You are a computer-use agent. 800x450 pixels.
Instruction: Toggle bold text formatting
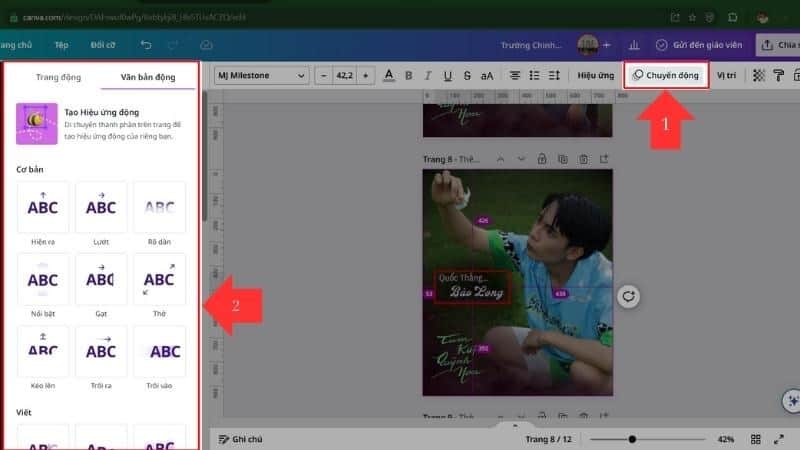tap(408, 75)
